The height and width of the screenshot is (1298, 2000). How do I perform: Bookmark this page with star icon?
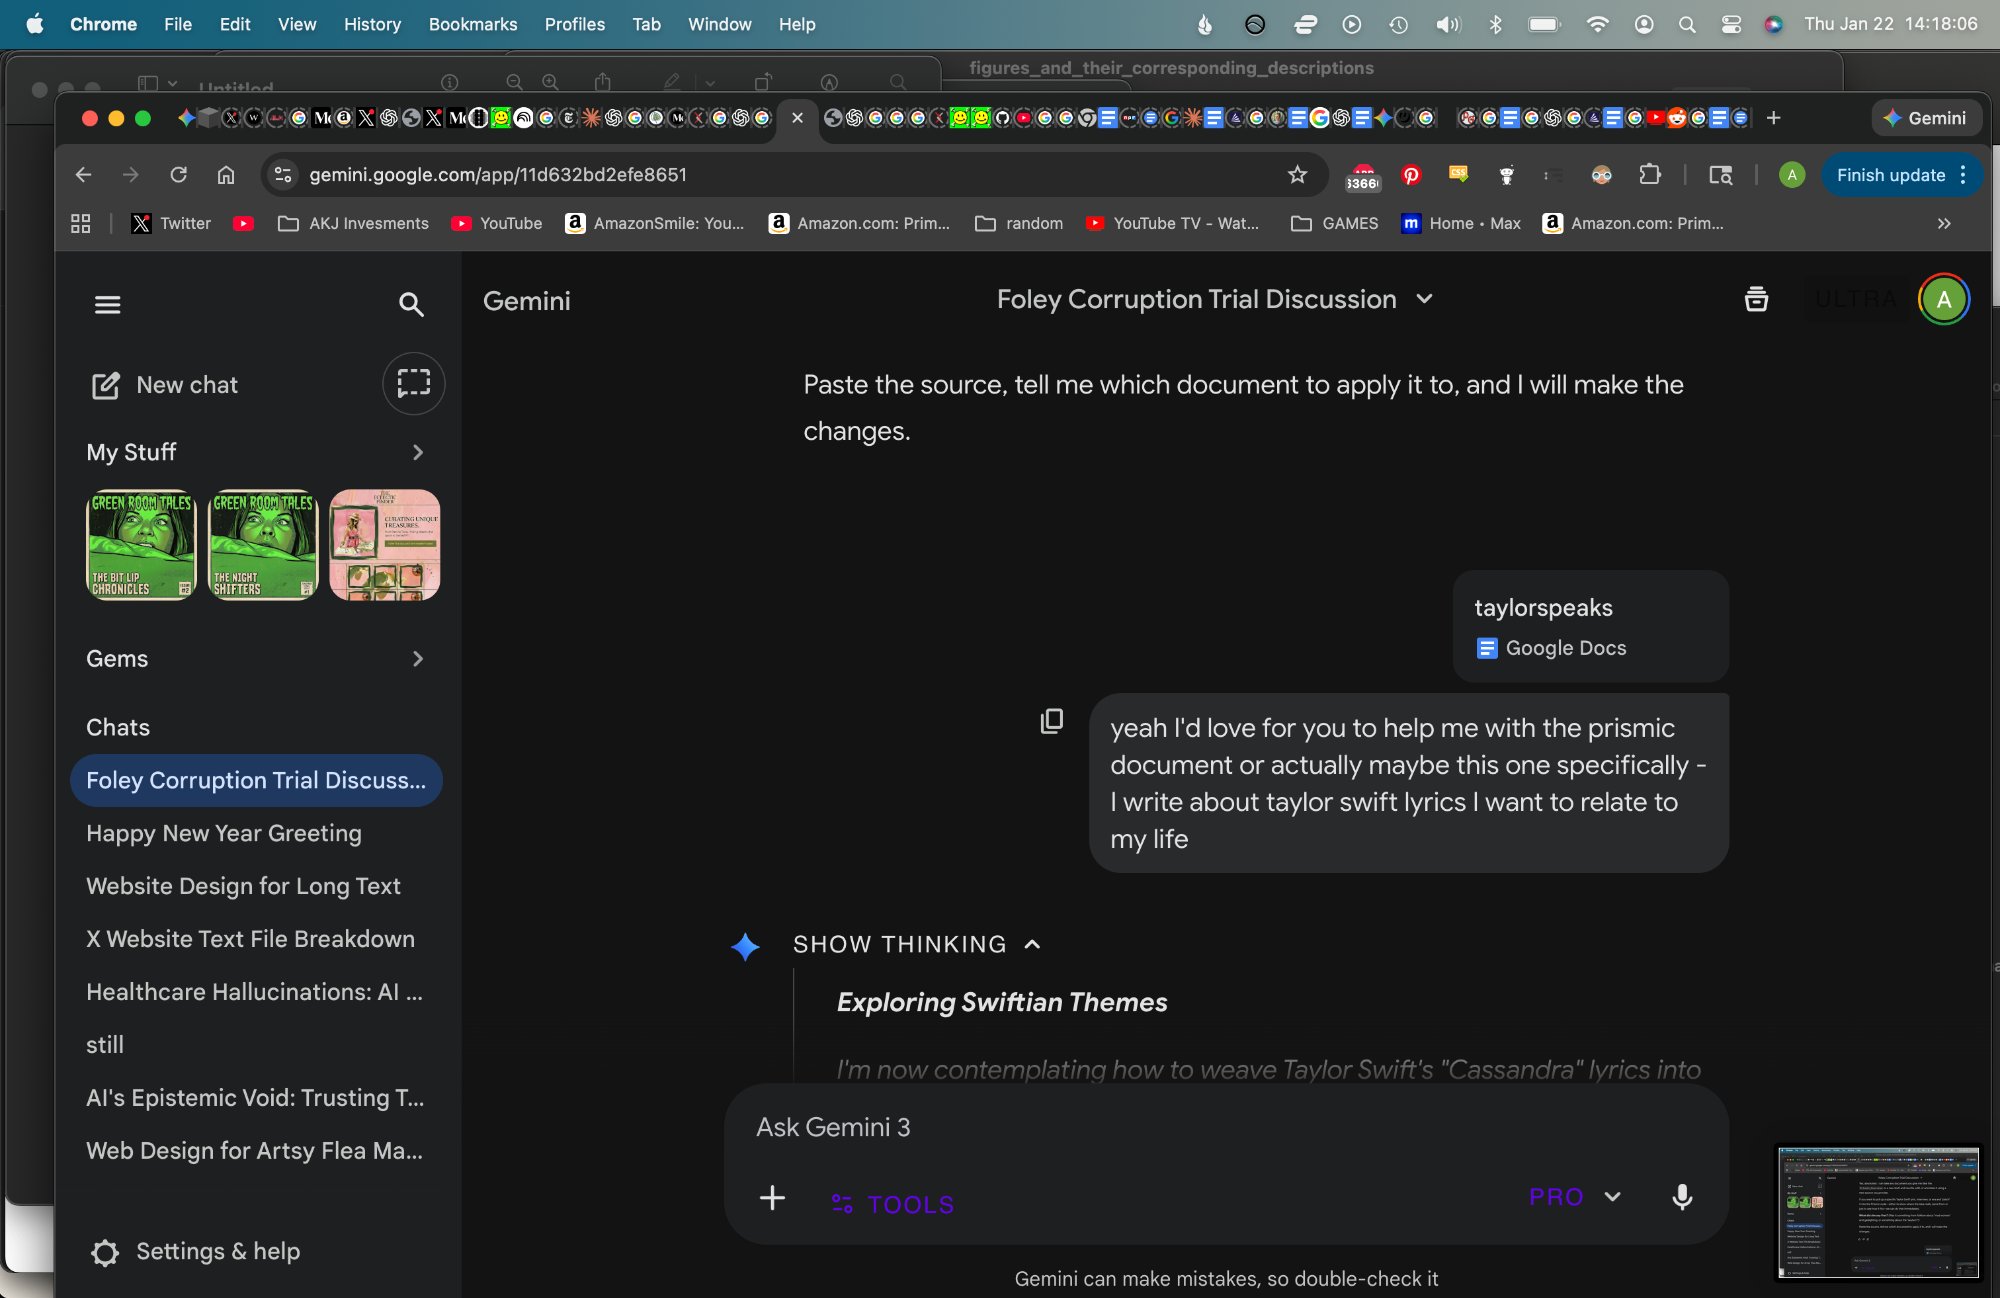(x=1297, y=175)
